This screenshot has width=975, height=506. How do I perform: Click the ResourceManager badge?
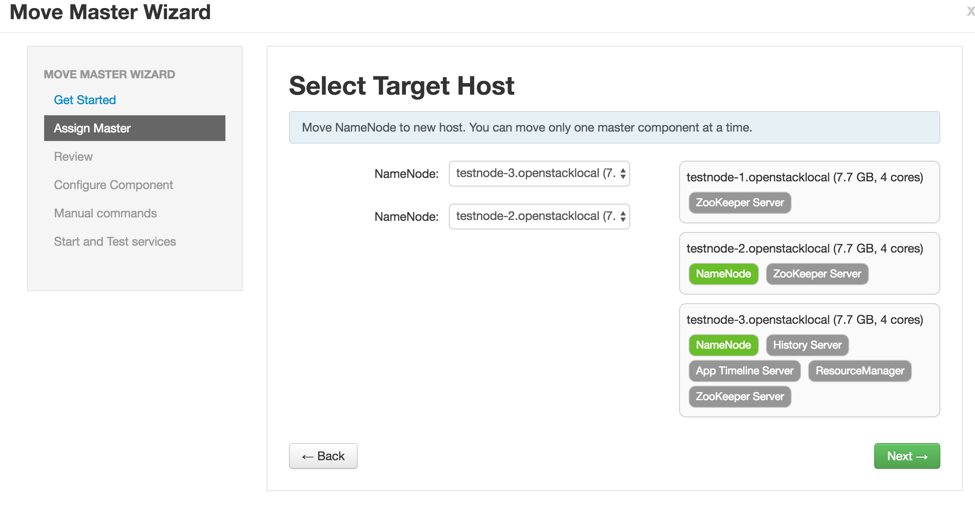click(859, 371)
